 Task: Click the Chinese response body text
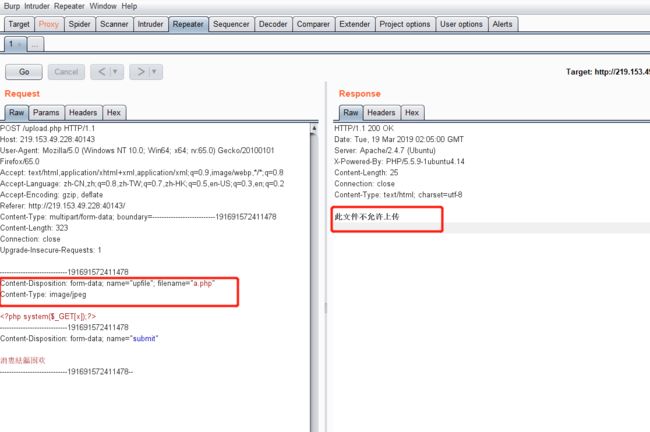tap(367, 216)
